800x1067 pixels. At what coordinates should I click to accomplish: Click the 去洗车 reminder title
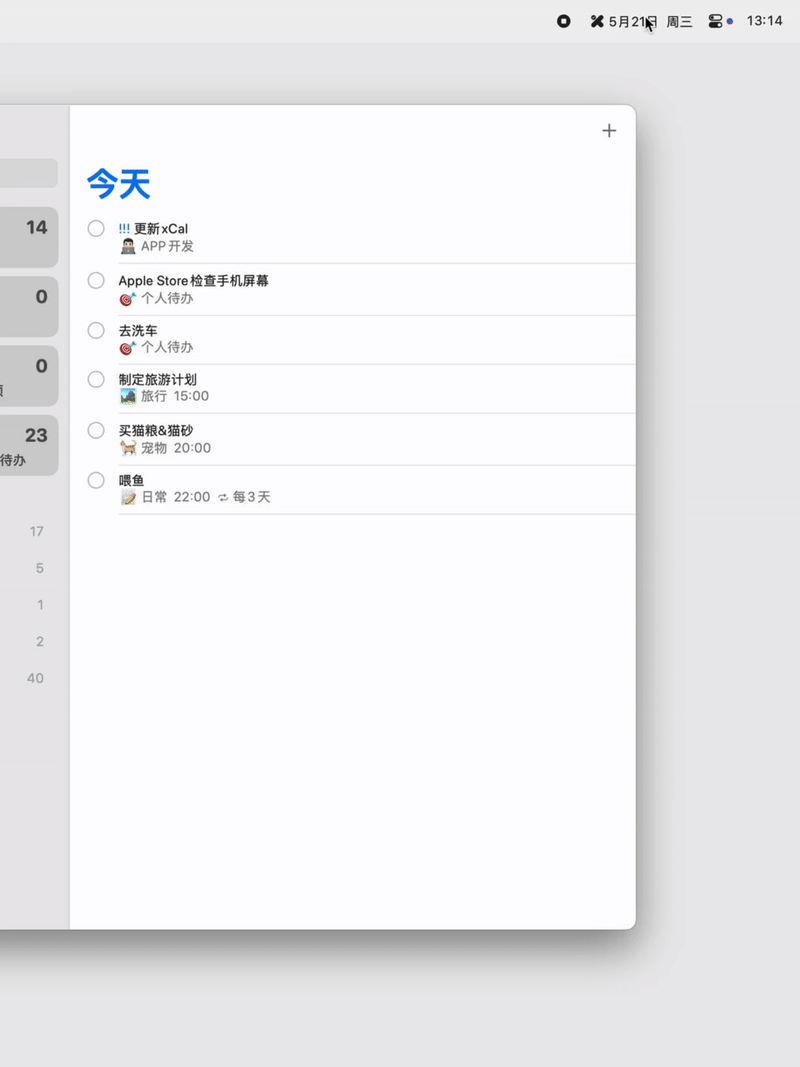coord(138,331)
